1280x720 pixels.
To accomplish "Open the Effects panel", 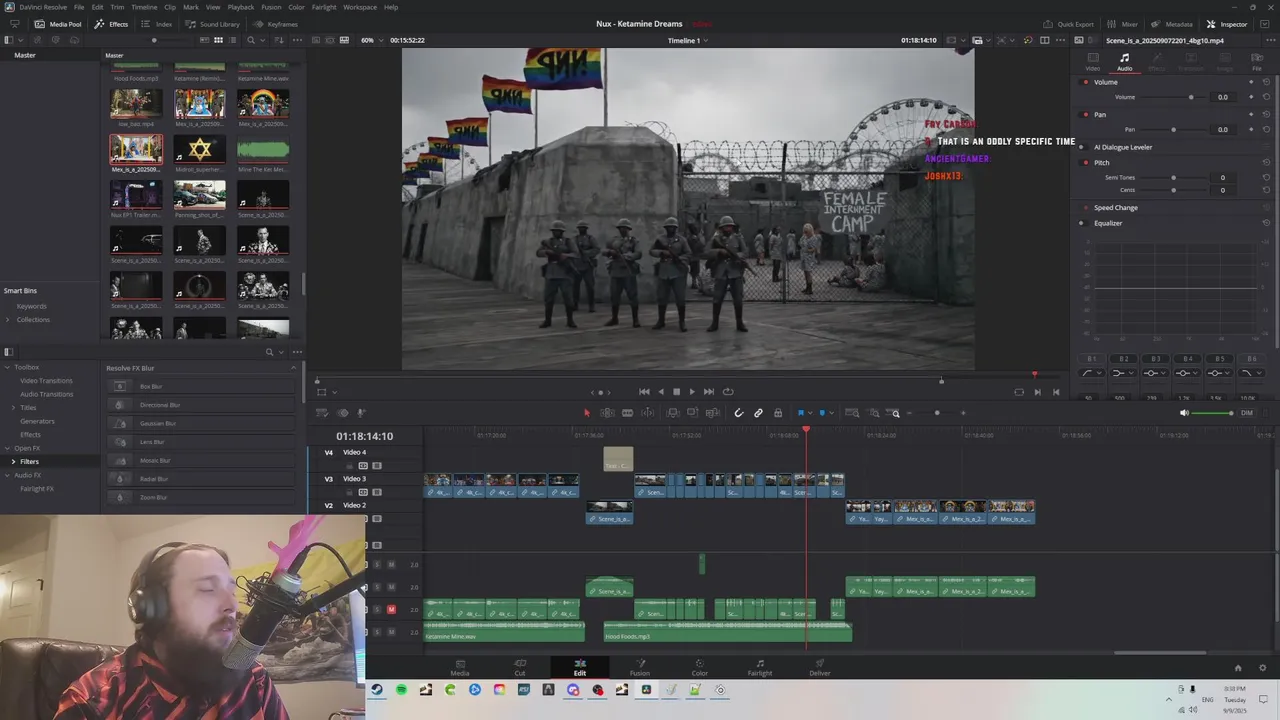I will click(112, 24).
